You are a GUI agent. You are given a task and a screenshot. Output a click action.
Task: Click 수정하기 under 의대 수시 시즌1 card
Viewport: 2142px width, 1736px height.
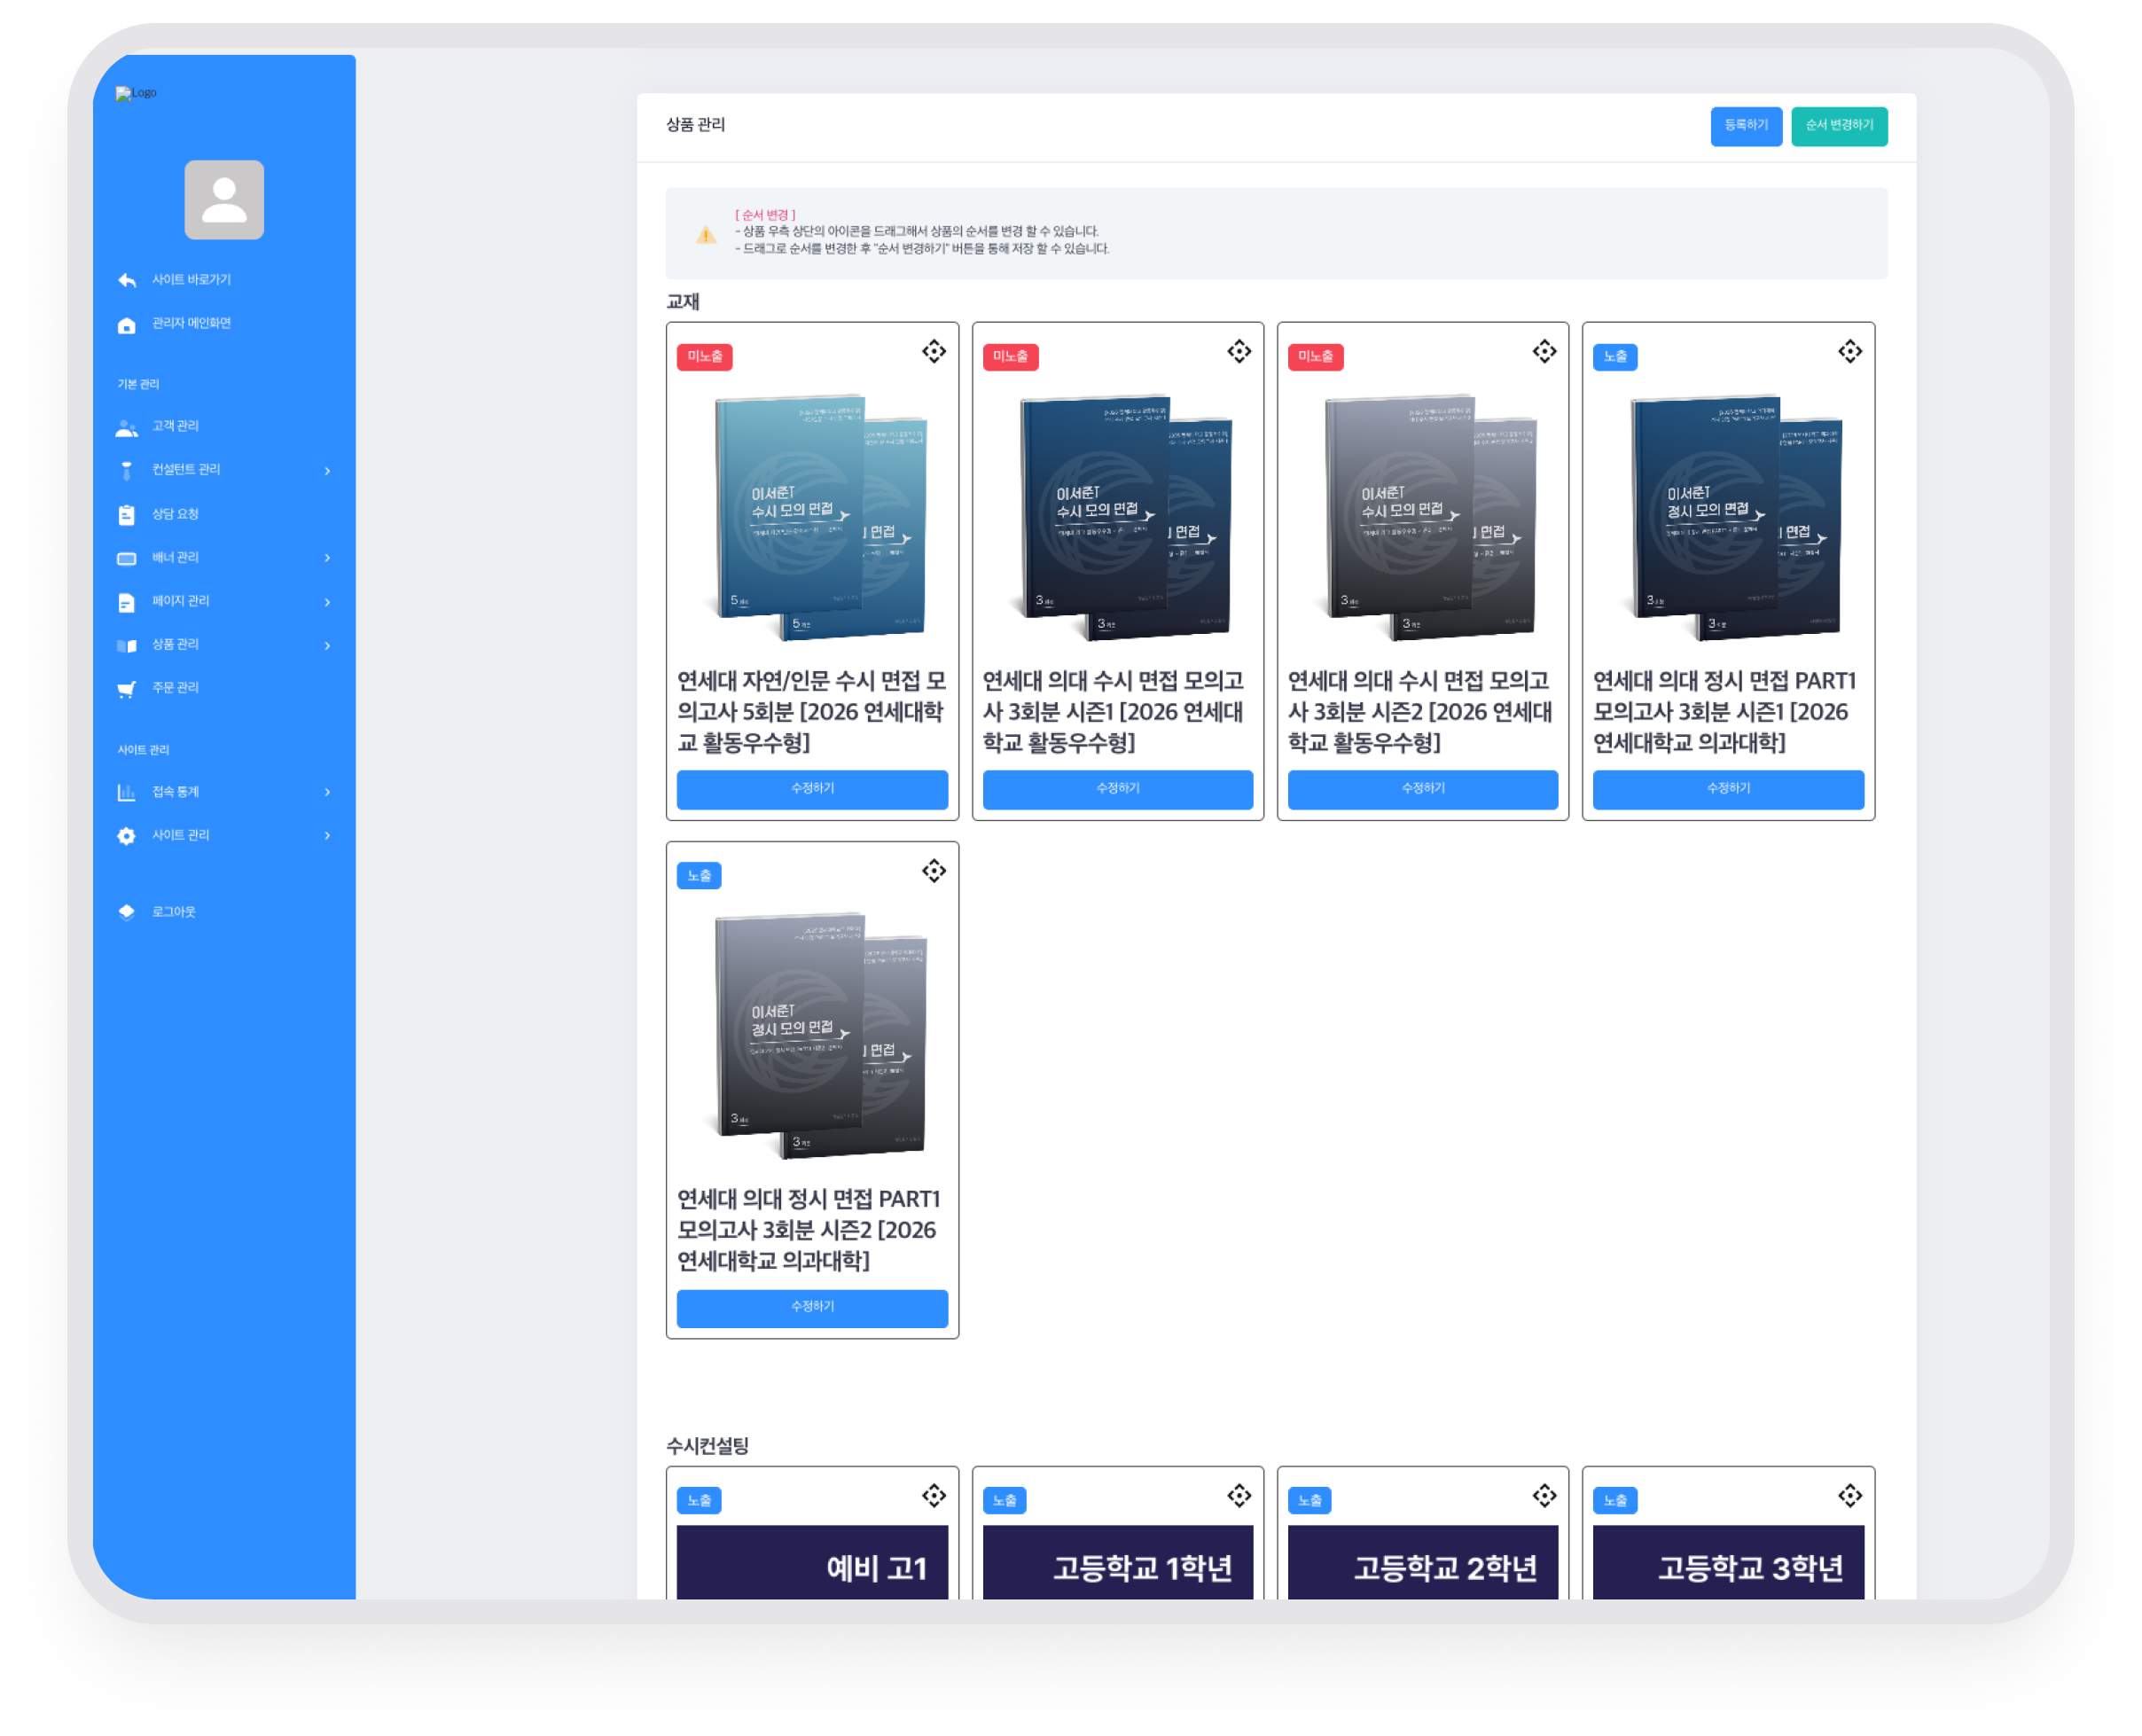pyautogui.click(x=1117, y=789)
